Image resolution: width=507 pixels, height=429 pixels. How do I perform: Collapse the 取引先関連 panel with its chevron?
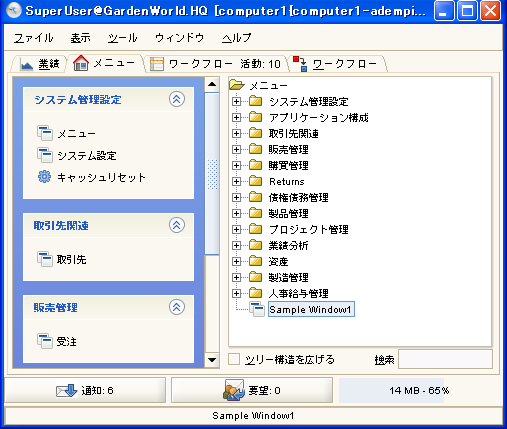tap(177, 225)
